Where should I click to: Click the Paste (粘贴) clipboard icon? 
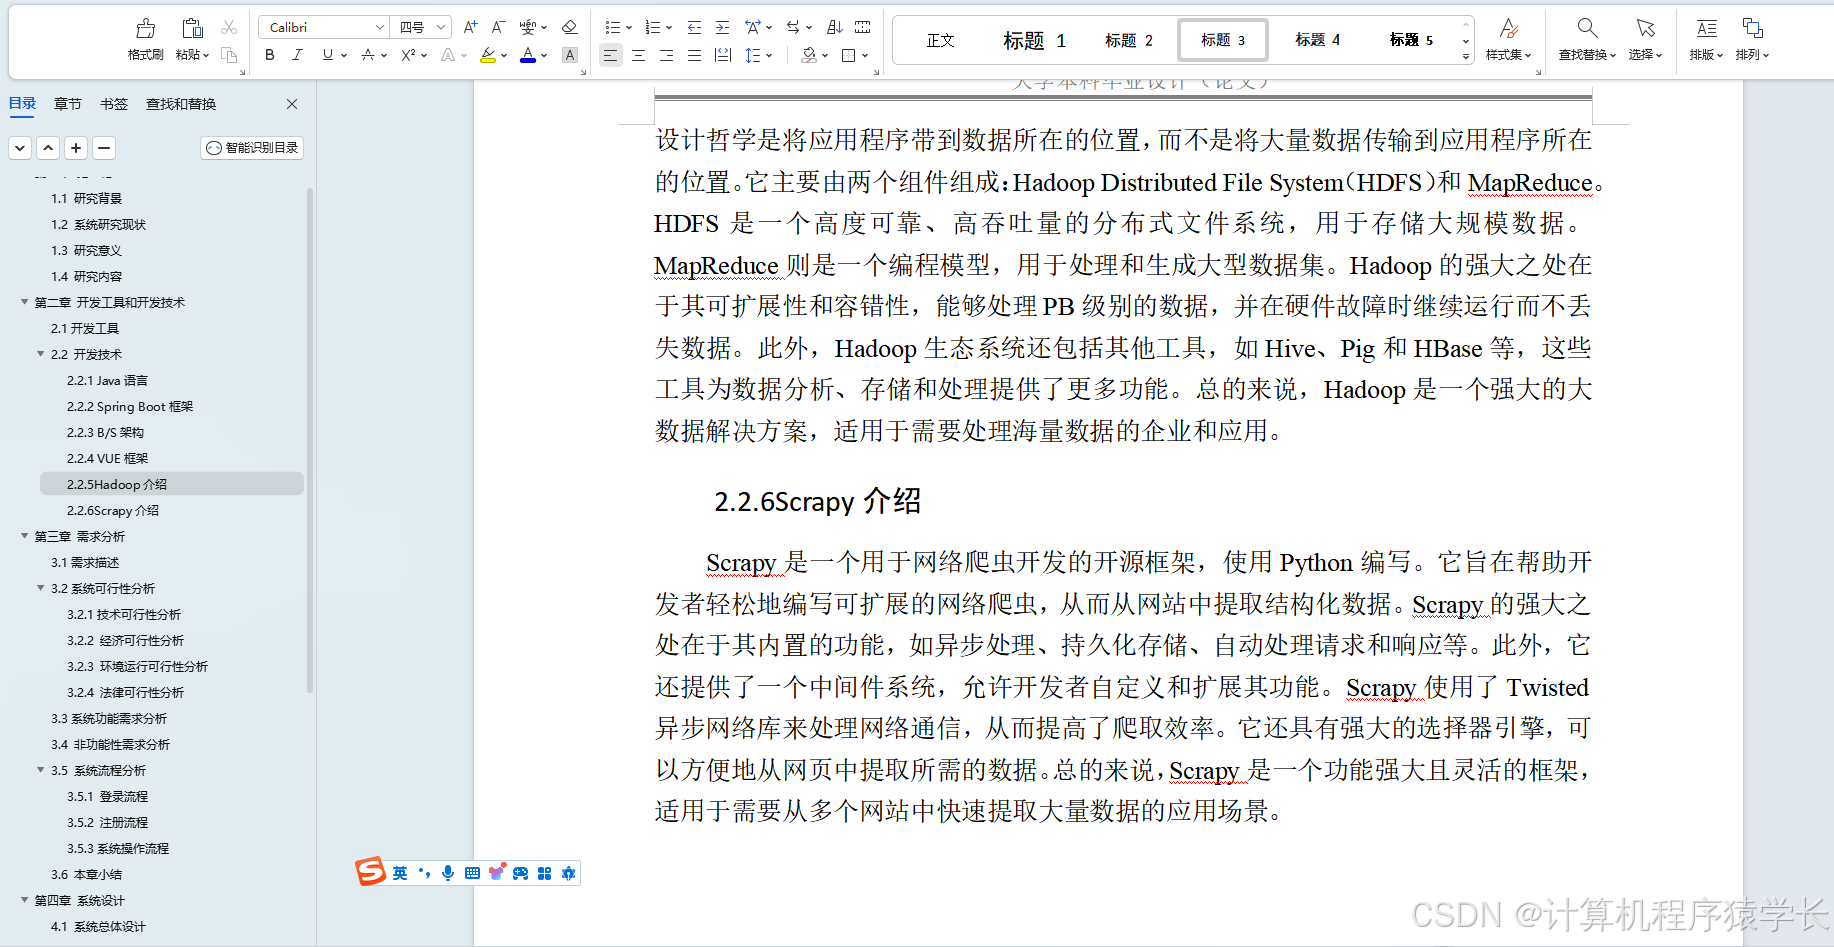point(192,29)
